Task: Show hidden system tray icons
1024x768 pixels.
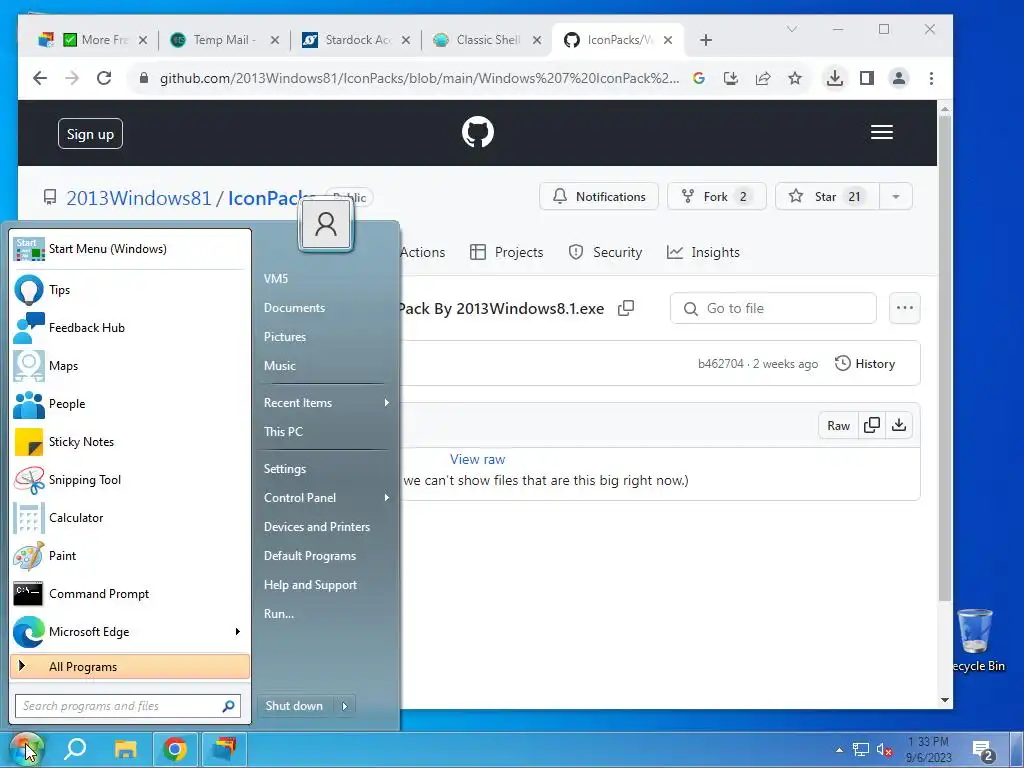Action: point(839,750)
